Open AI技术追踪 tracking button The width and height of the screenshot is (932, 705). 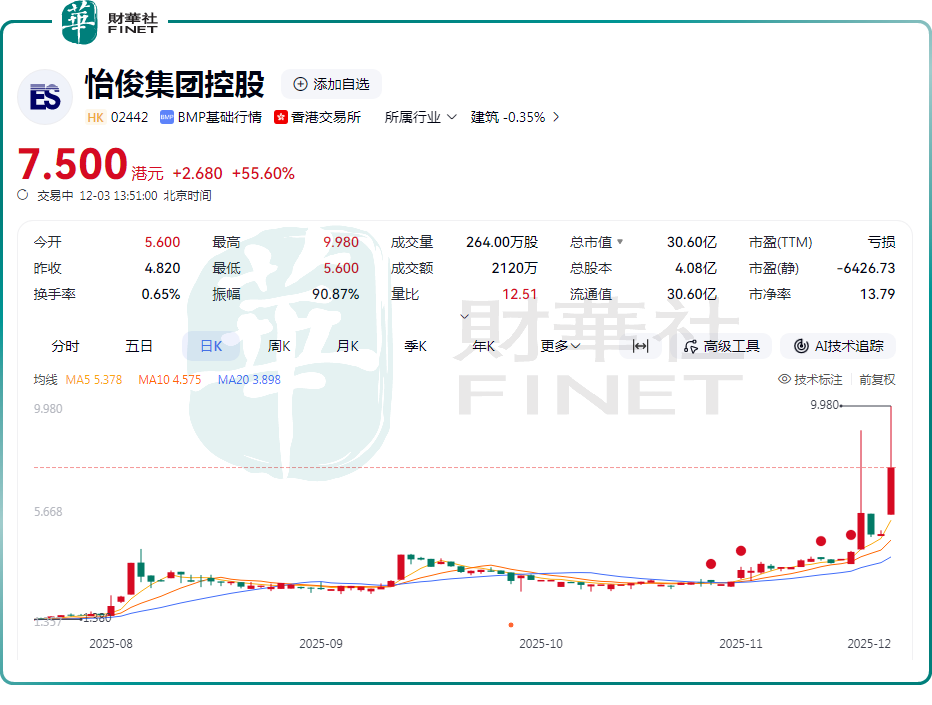coord(838,346)
